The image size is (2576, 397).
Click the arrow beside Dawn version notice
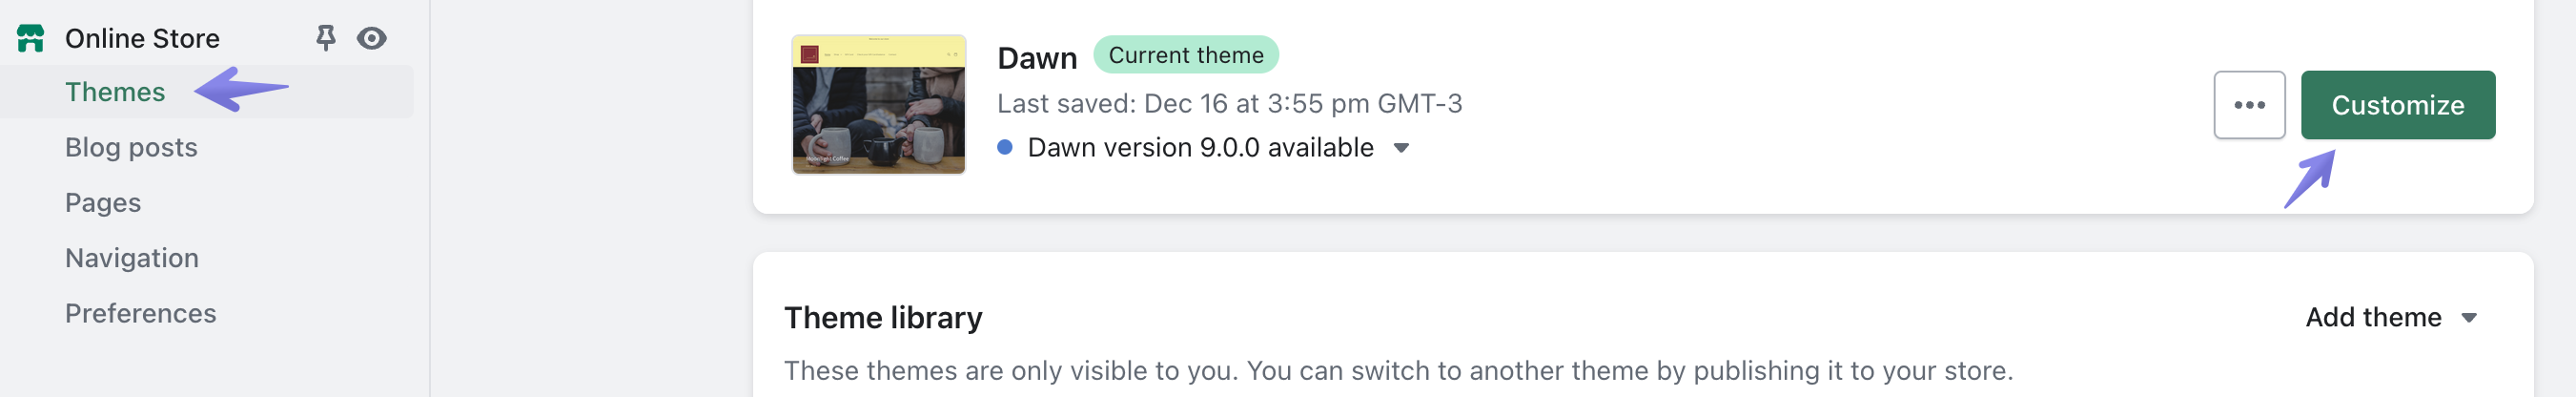coord(1401,148)
